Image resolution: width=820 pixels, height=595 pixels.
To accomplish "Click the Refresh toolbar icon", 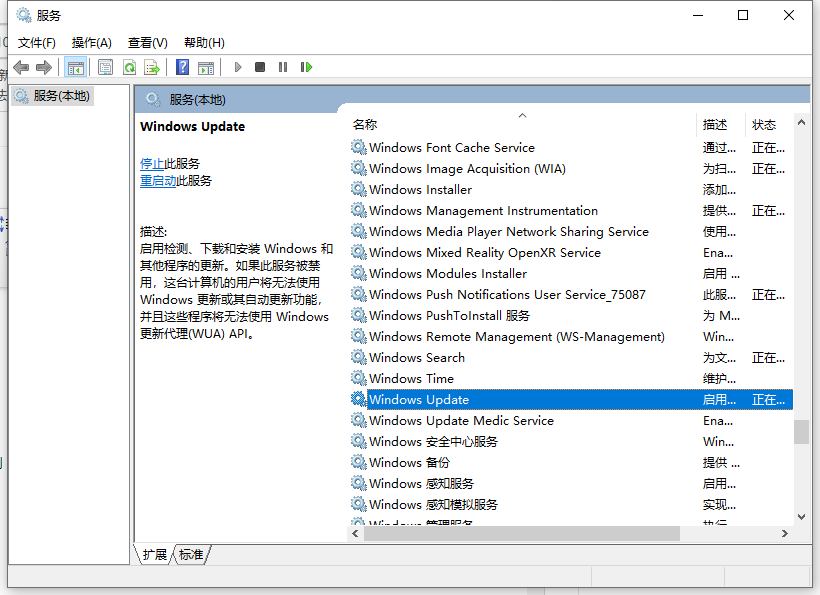I will click(129, 67).
